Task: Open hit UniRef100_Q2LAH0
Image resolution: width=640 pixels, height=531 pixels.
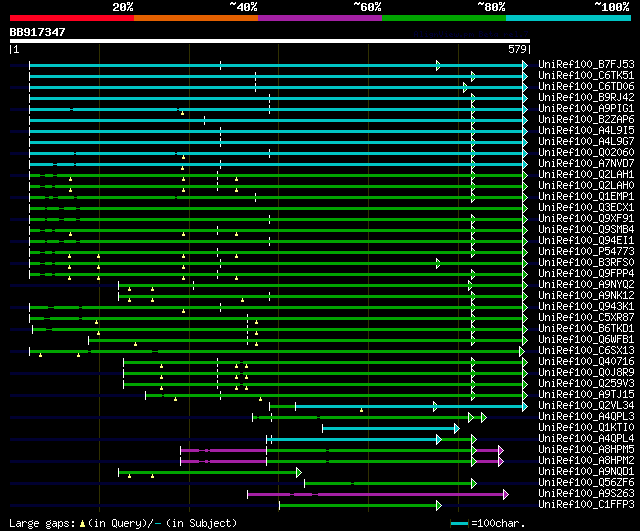Action: click(586, 186)
